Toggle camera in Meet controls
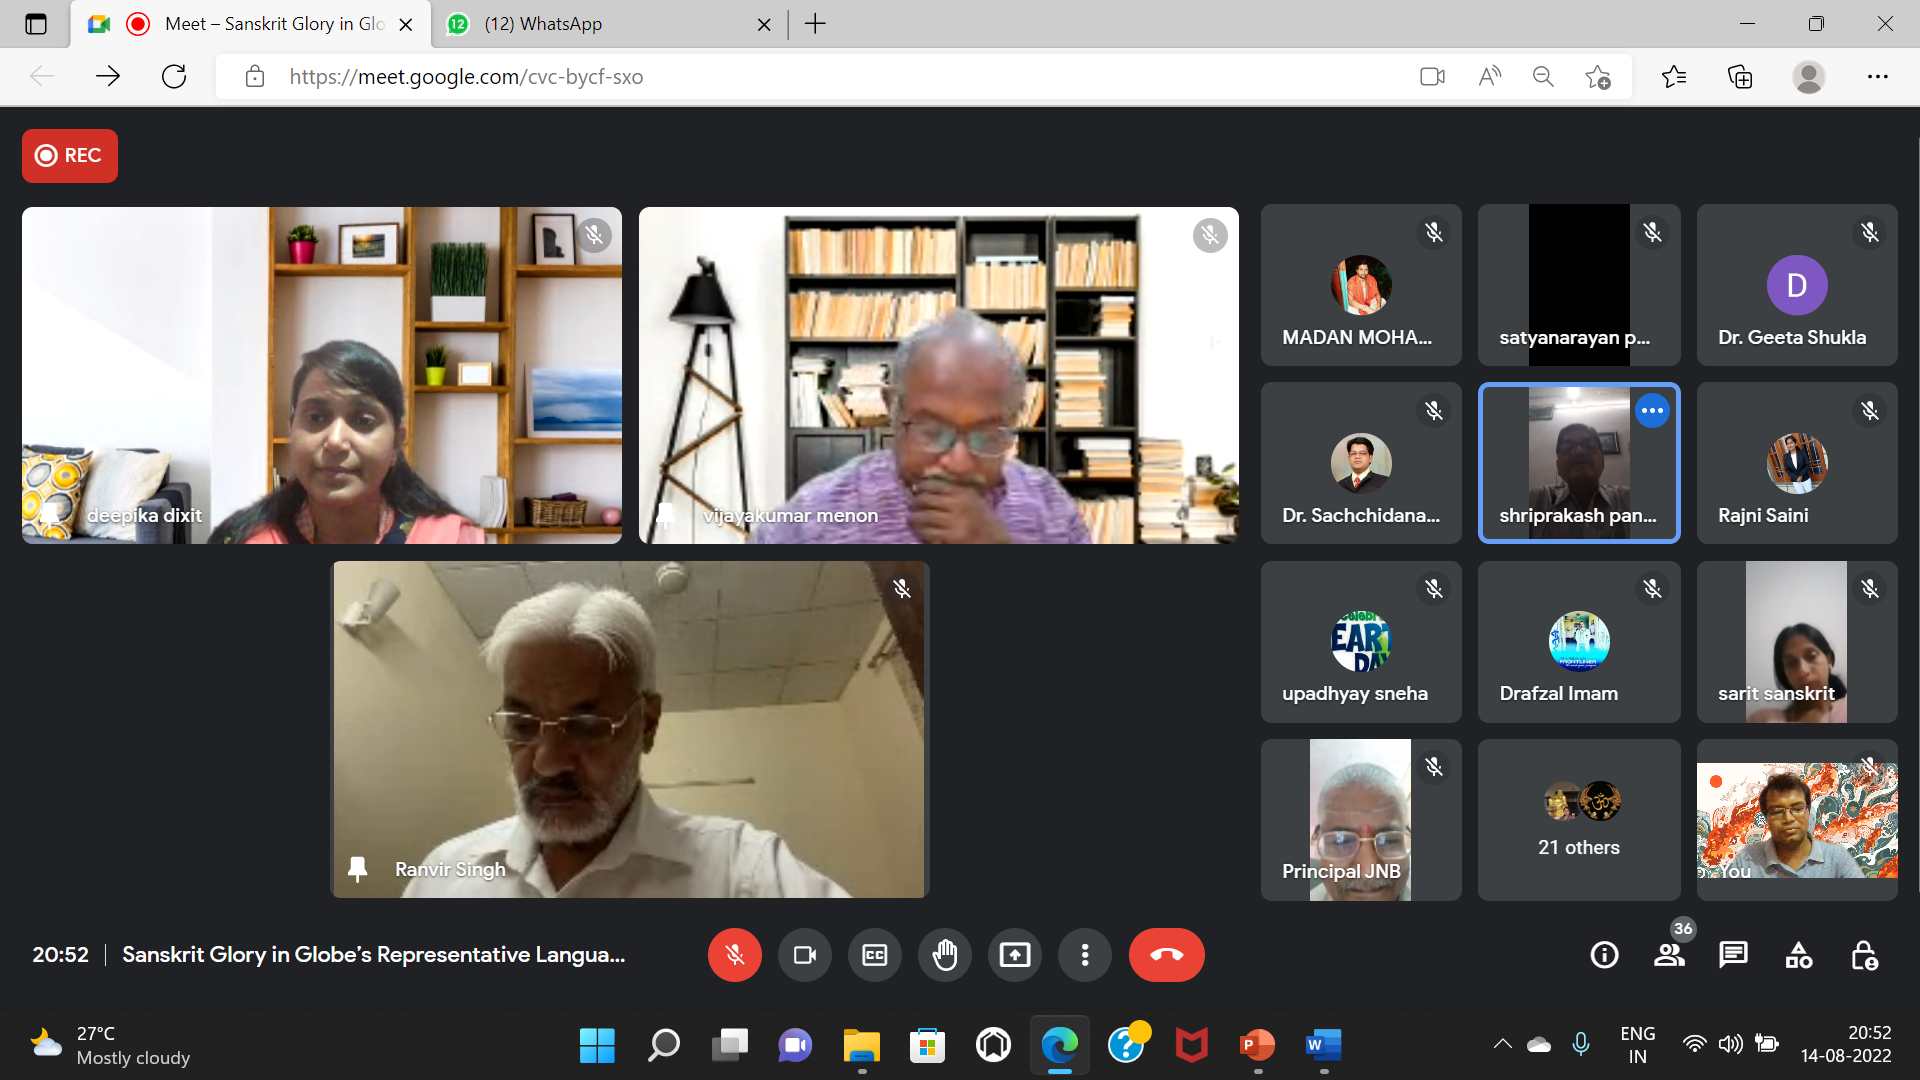 pyautogui.click(x=804, y=955)
